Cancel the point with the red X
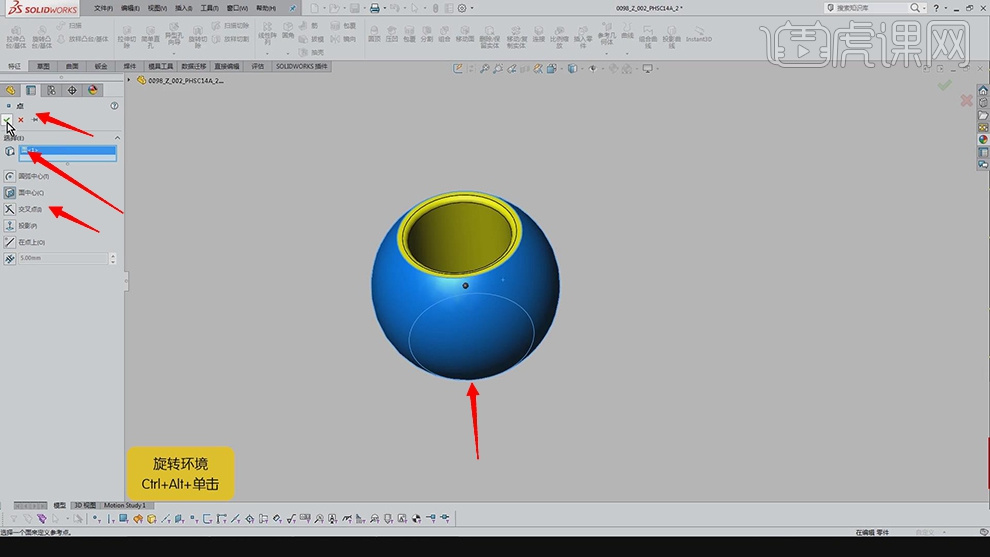The image size is (990, 557). 21,119
